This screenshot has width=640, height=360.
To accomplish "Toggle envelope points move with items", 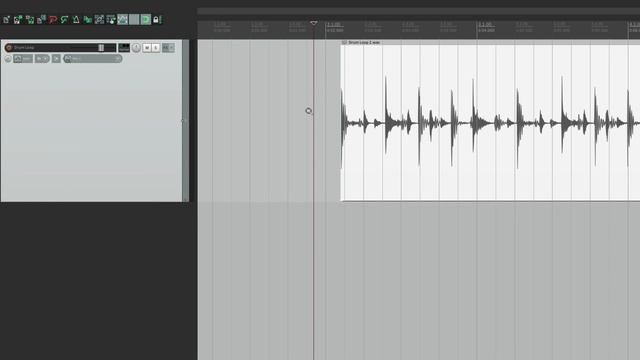I will coord(122,19).
